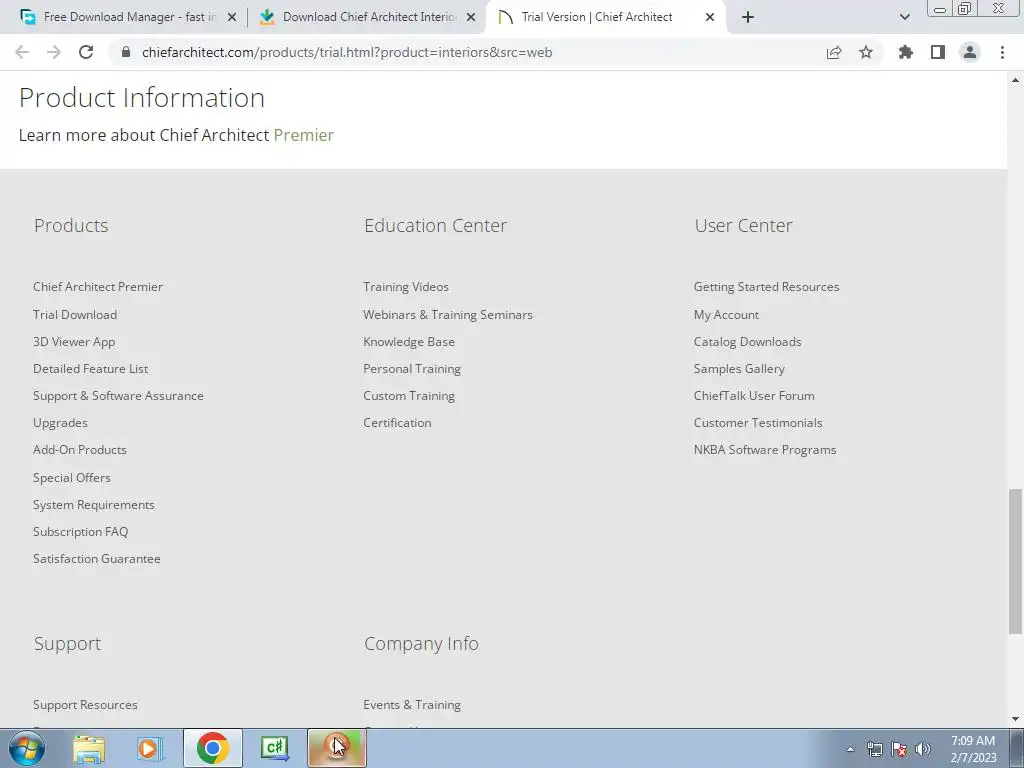Open the Windows Start menu orb
The width and height of the screenshot is (1024, 768).
[x=27, y=748]
